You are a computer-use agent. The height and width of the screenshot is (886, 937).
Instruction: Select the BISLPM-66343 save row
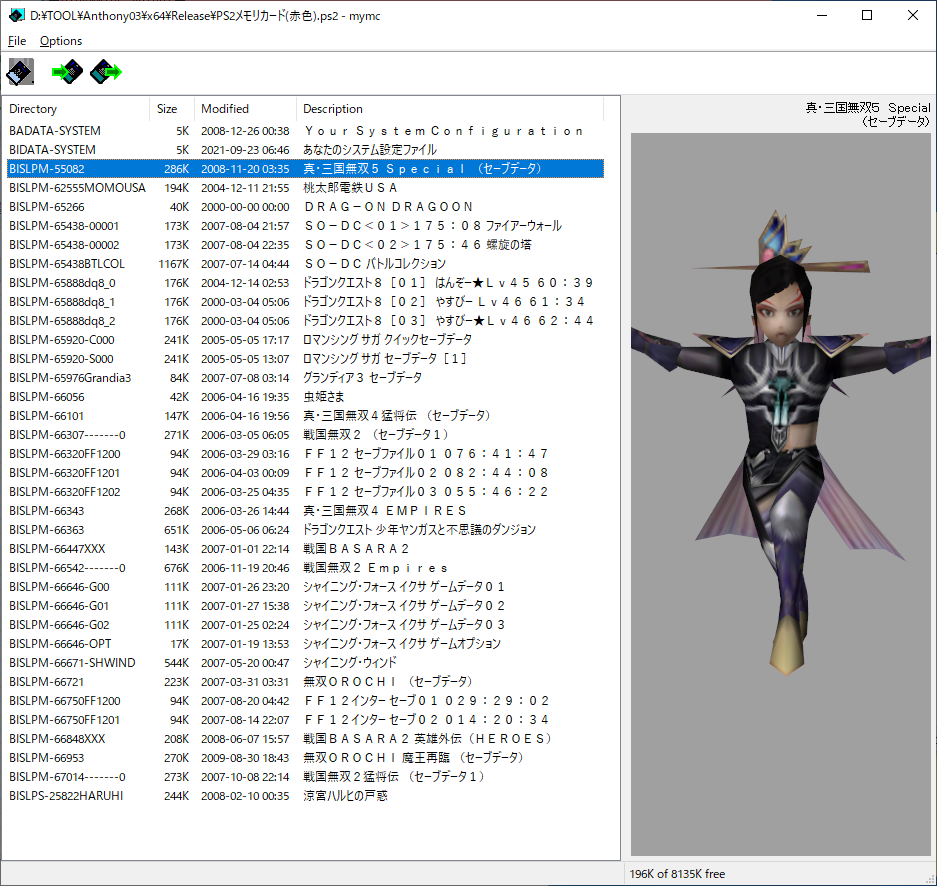(x=305, y=511)
